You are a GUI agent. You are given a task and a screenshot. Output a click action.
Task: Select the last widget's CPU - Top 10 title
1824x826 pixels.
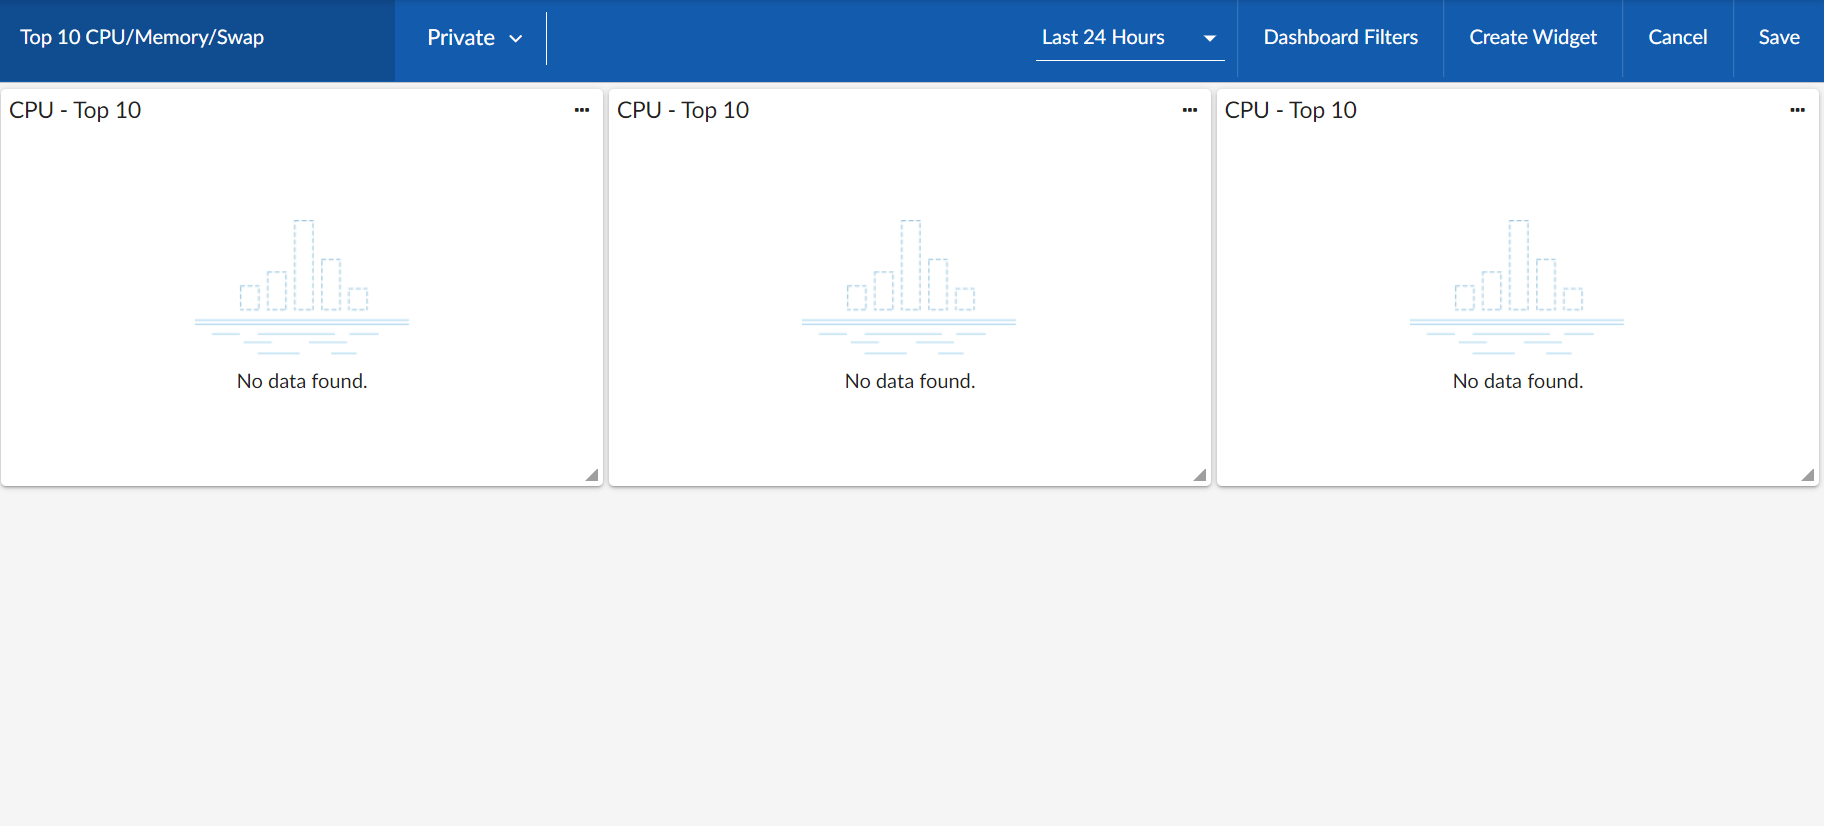(x=1291, y=110)
